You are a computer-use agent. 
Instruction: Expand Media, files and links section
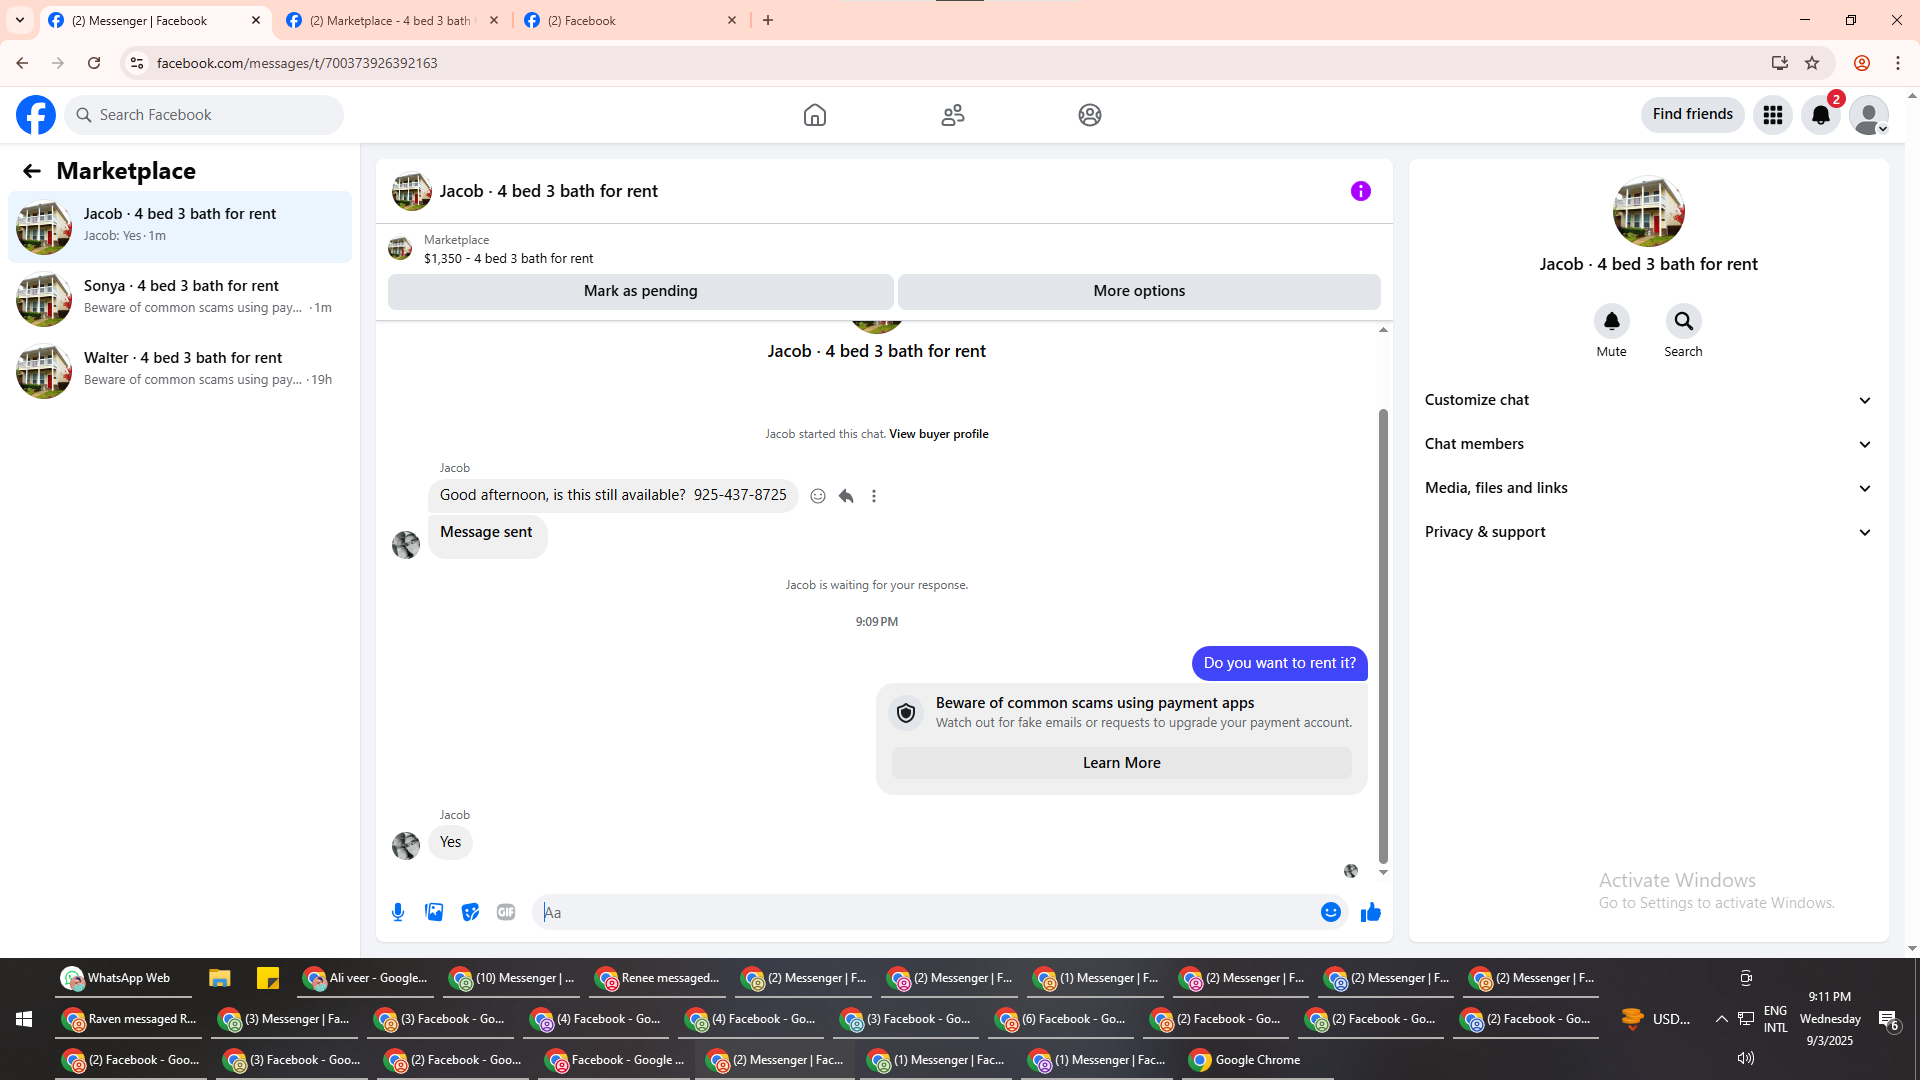pos(1649,488)
